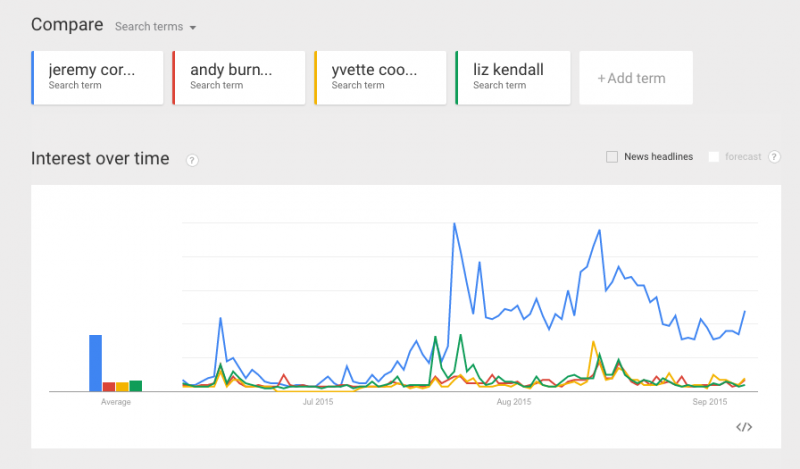Click the dropdown arrow beside Search terms
This screenshot has height=469, width=800.
point(193,28)
